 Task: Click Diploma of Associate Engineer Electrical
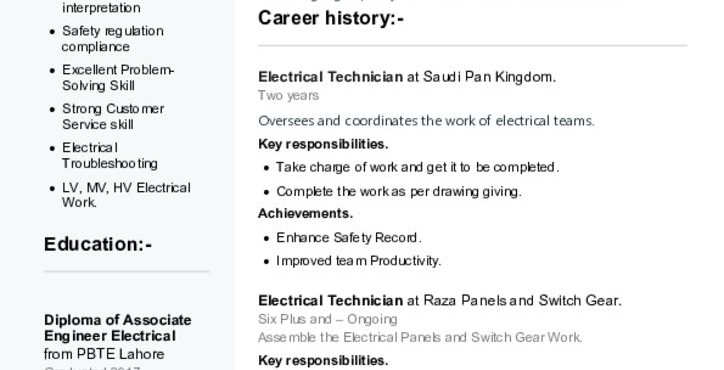click(x=118, y=328)
